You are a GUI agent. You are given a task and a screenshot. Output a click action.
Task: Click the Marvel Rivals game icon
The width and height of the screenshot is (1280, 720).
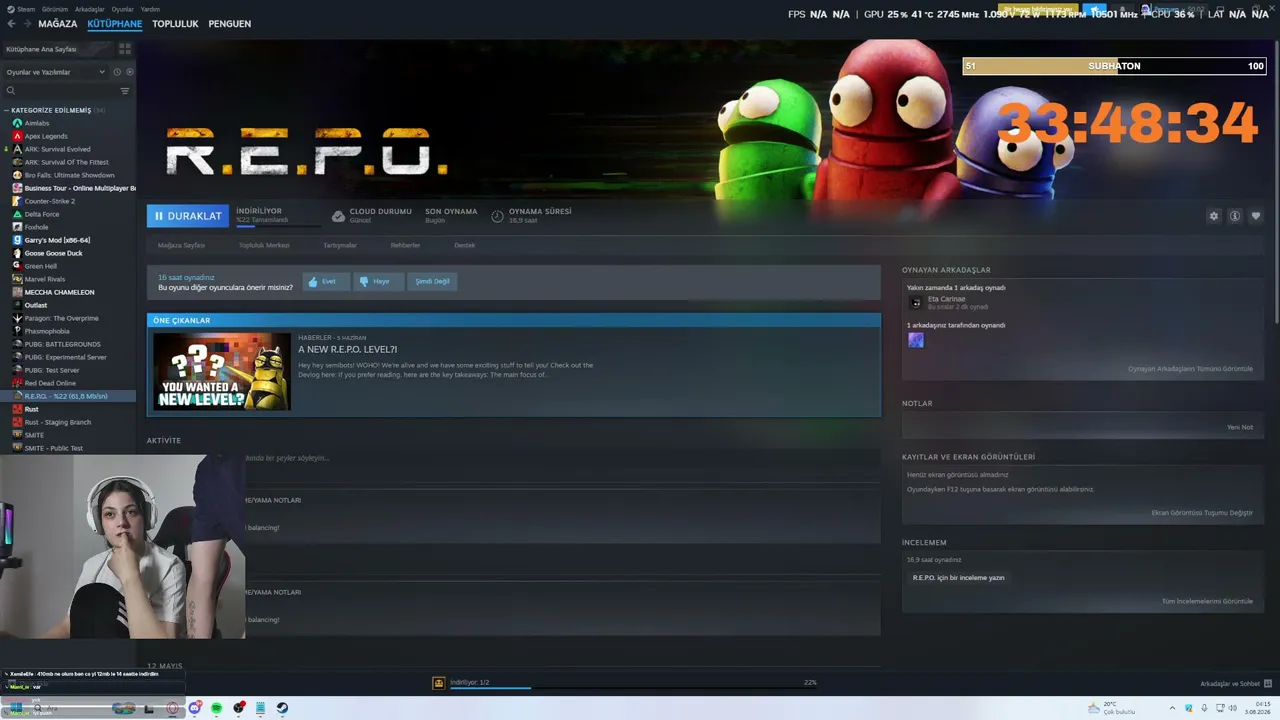click(17, 279)
